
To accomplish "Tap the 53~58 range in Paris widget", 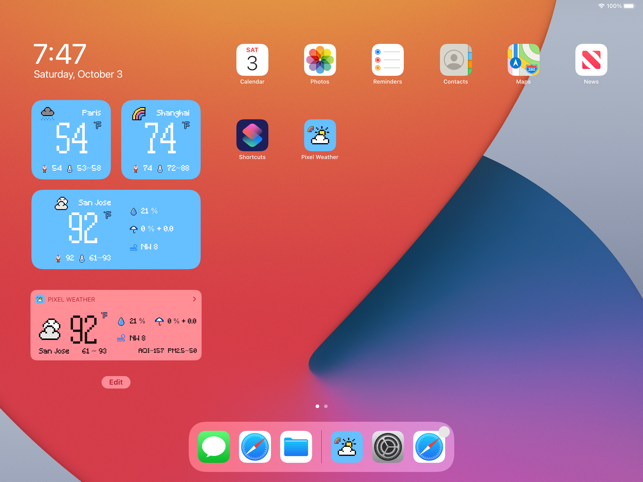I will 89,168.
